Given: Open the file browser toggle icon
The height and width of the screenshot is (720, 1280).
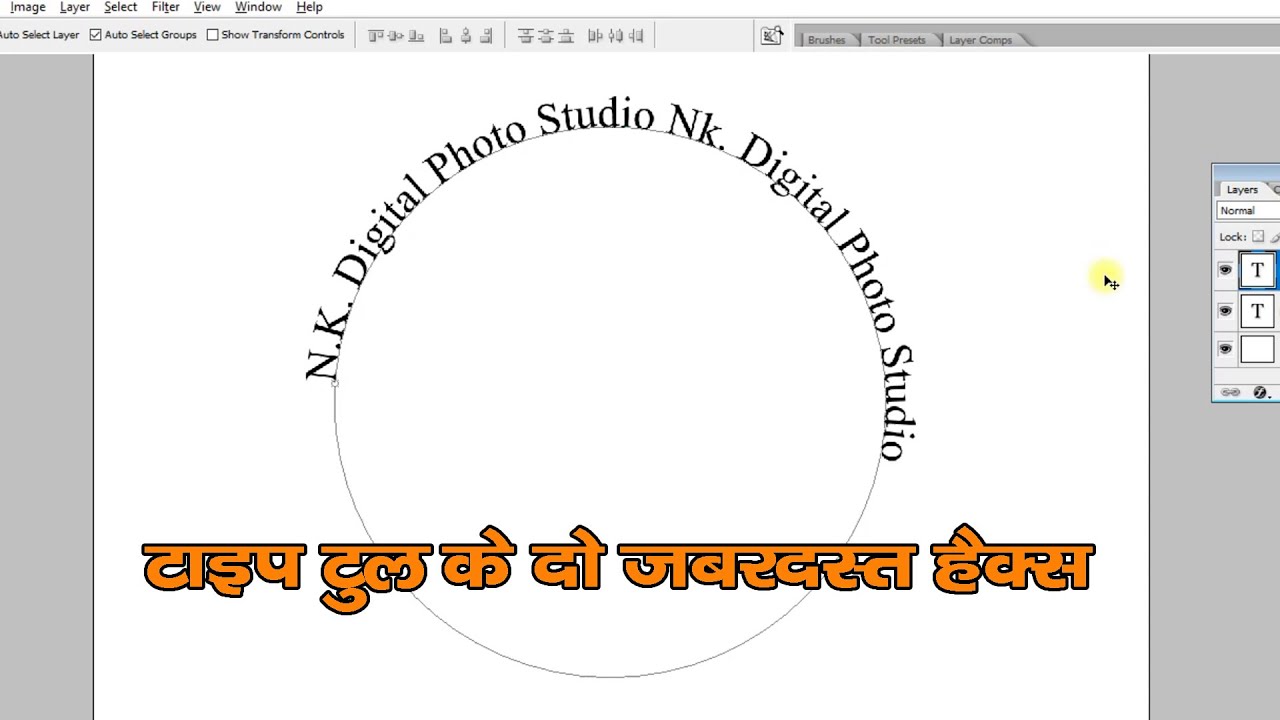Looking at the screenshot, I should tap(772, 36).
